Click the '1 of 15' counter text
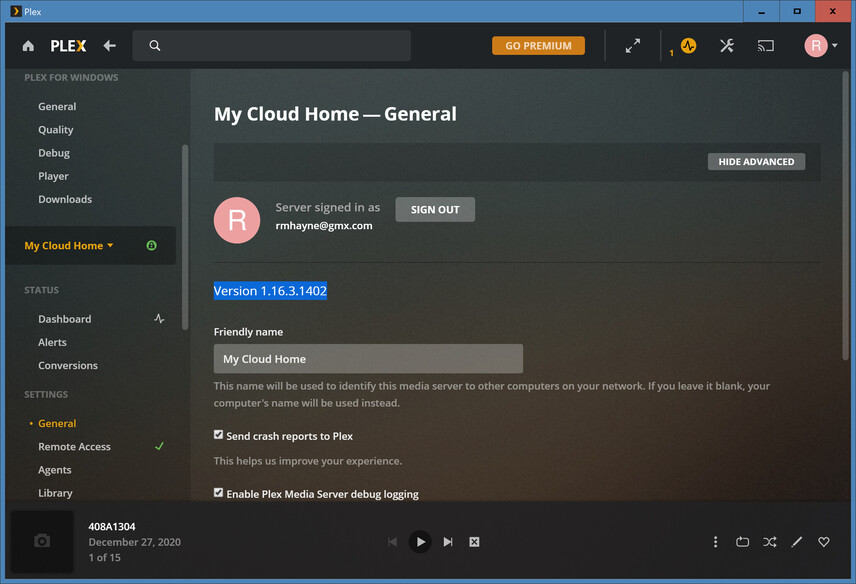856x584 pixels. click(x=104, y=558)
